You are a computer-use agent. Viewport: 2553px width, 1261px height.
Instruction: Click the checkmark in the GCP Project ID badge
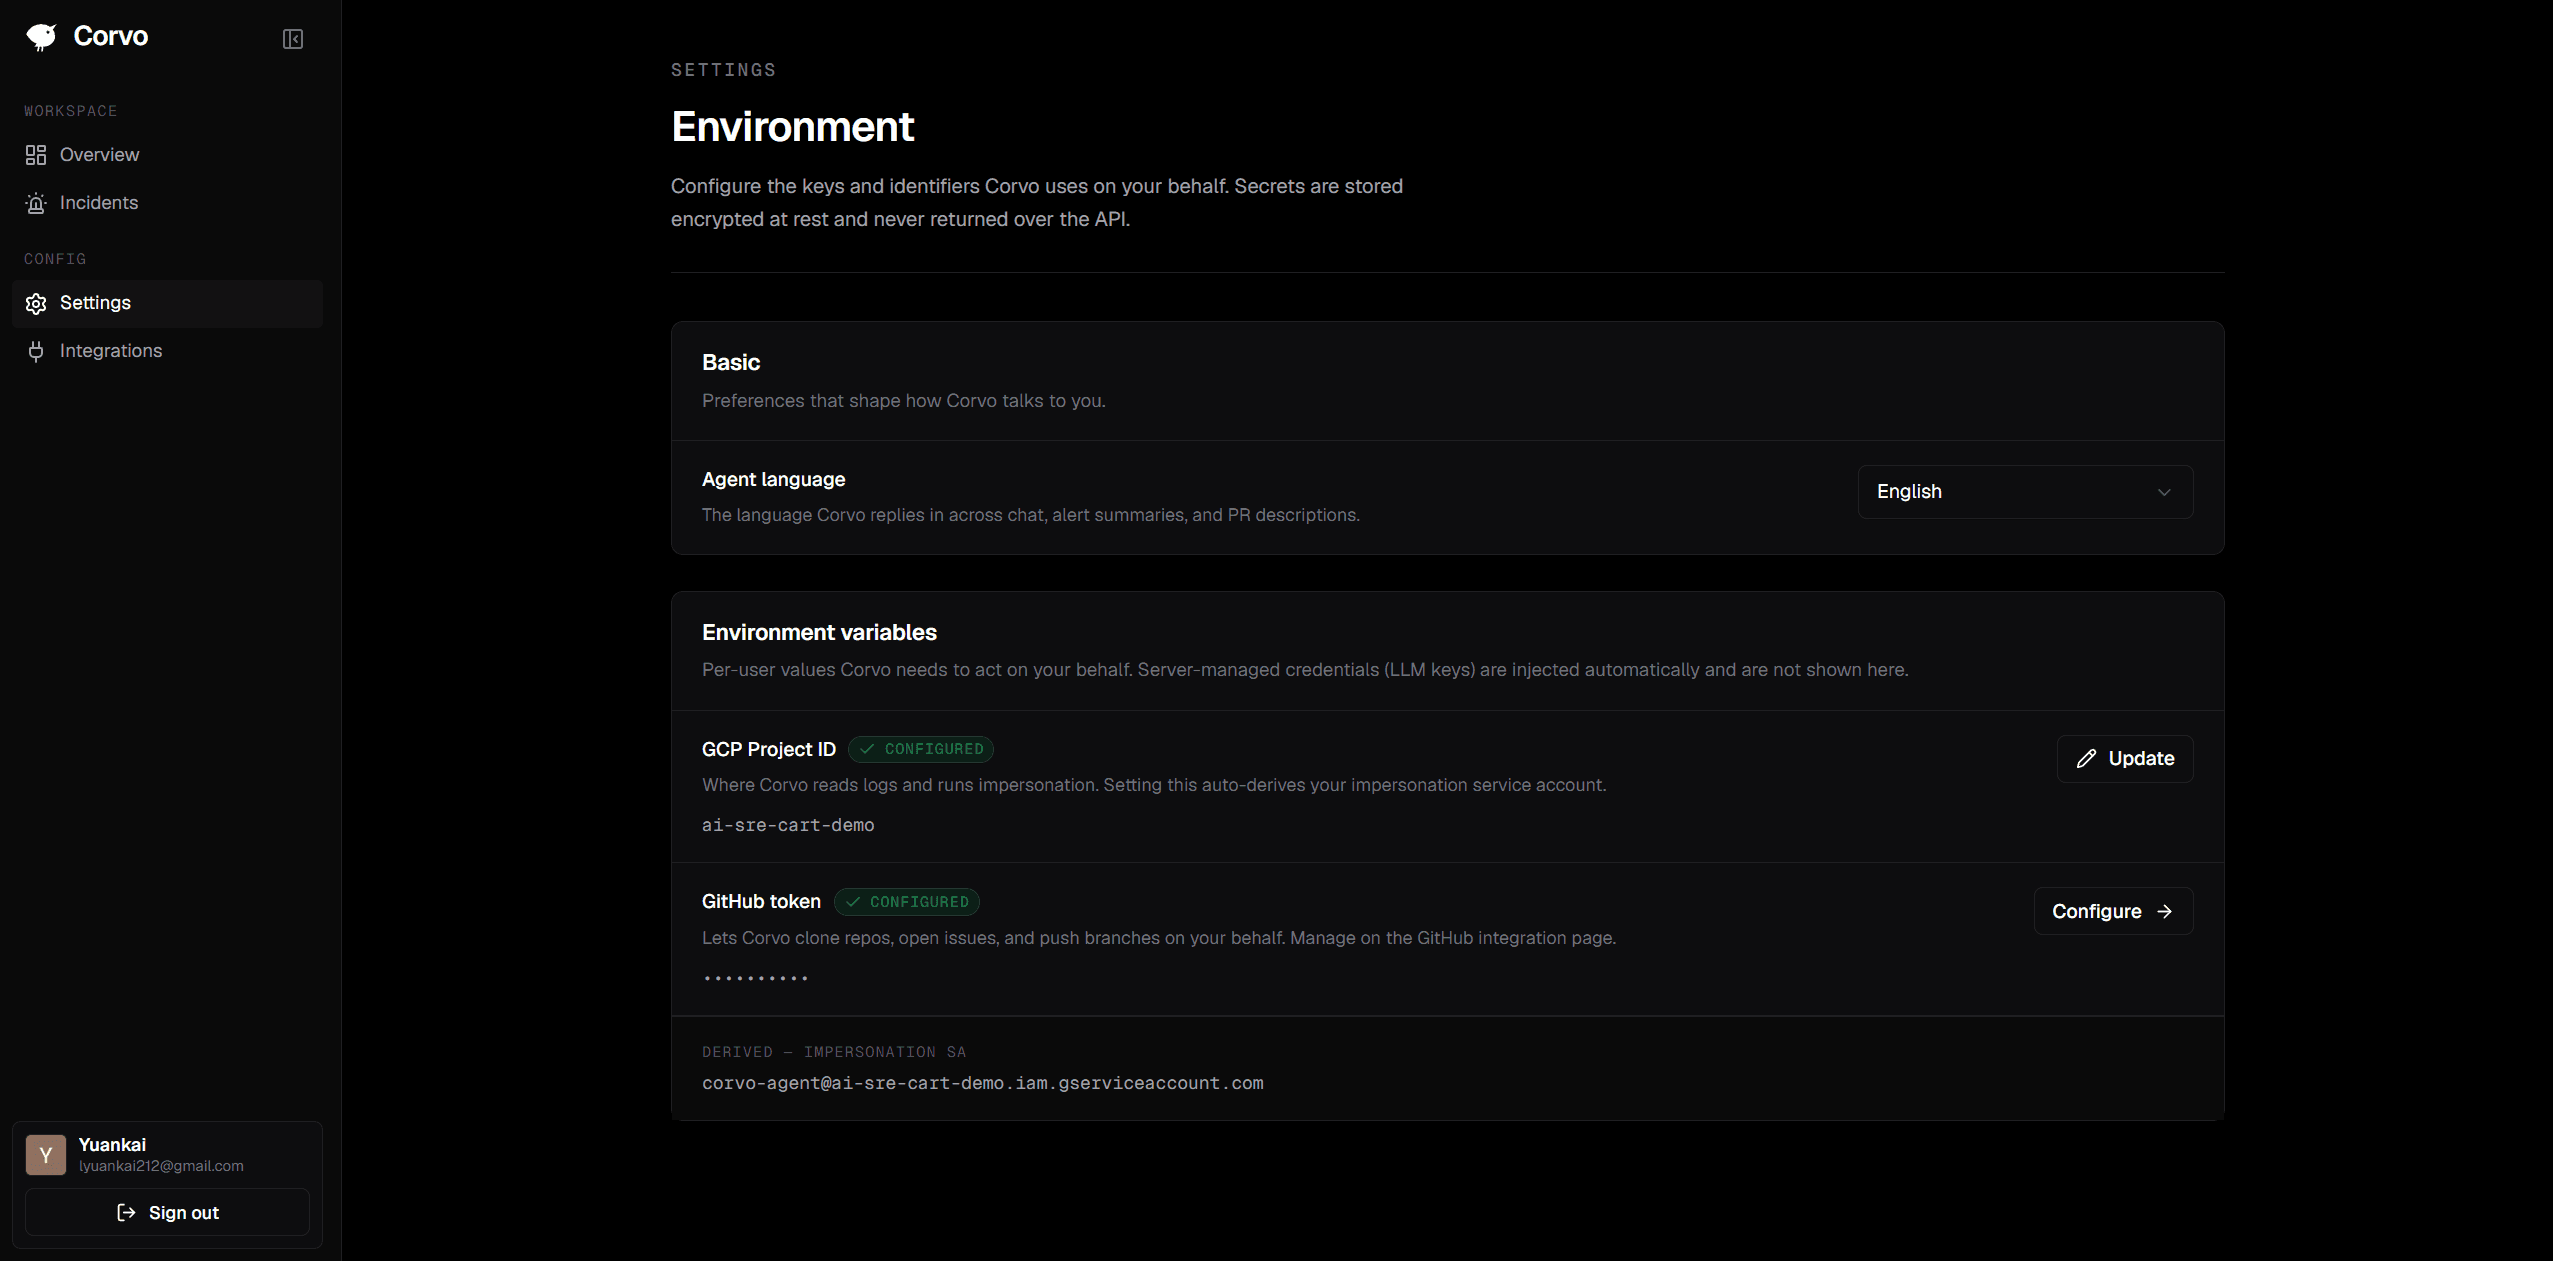(867, 749)
